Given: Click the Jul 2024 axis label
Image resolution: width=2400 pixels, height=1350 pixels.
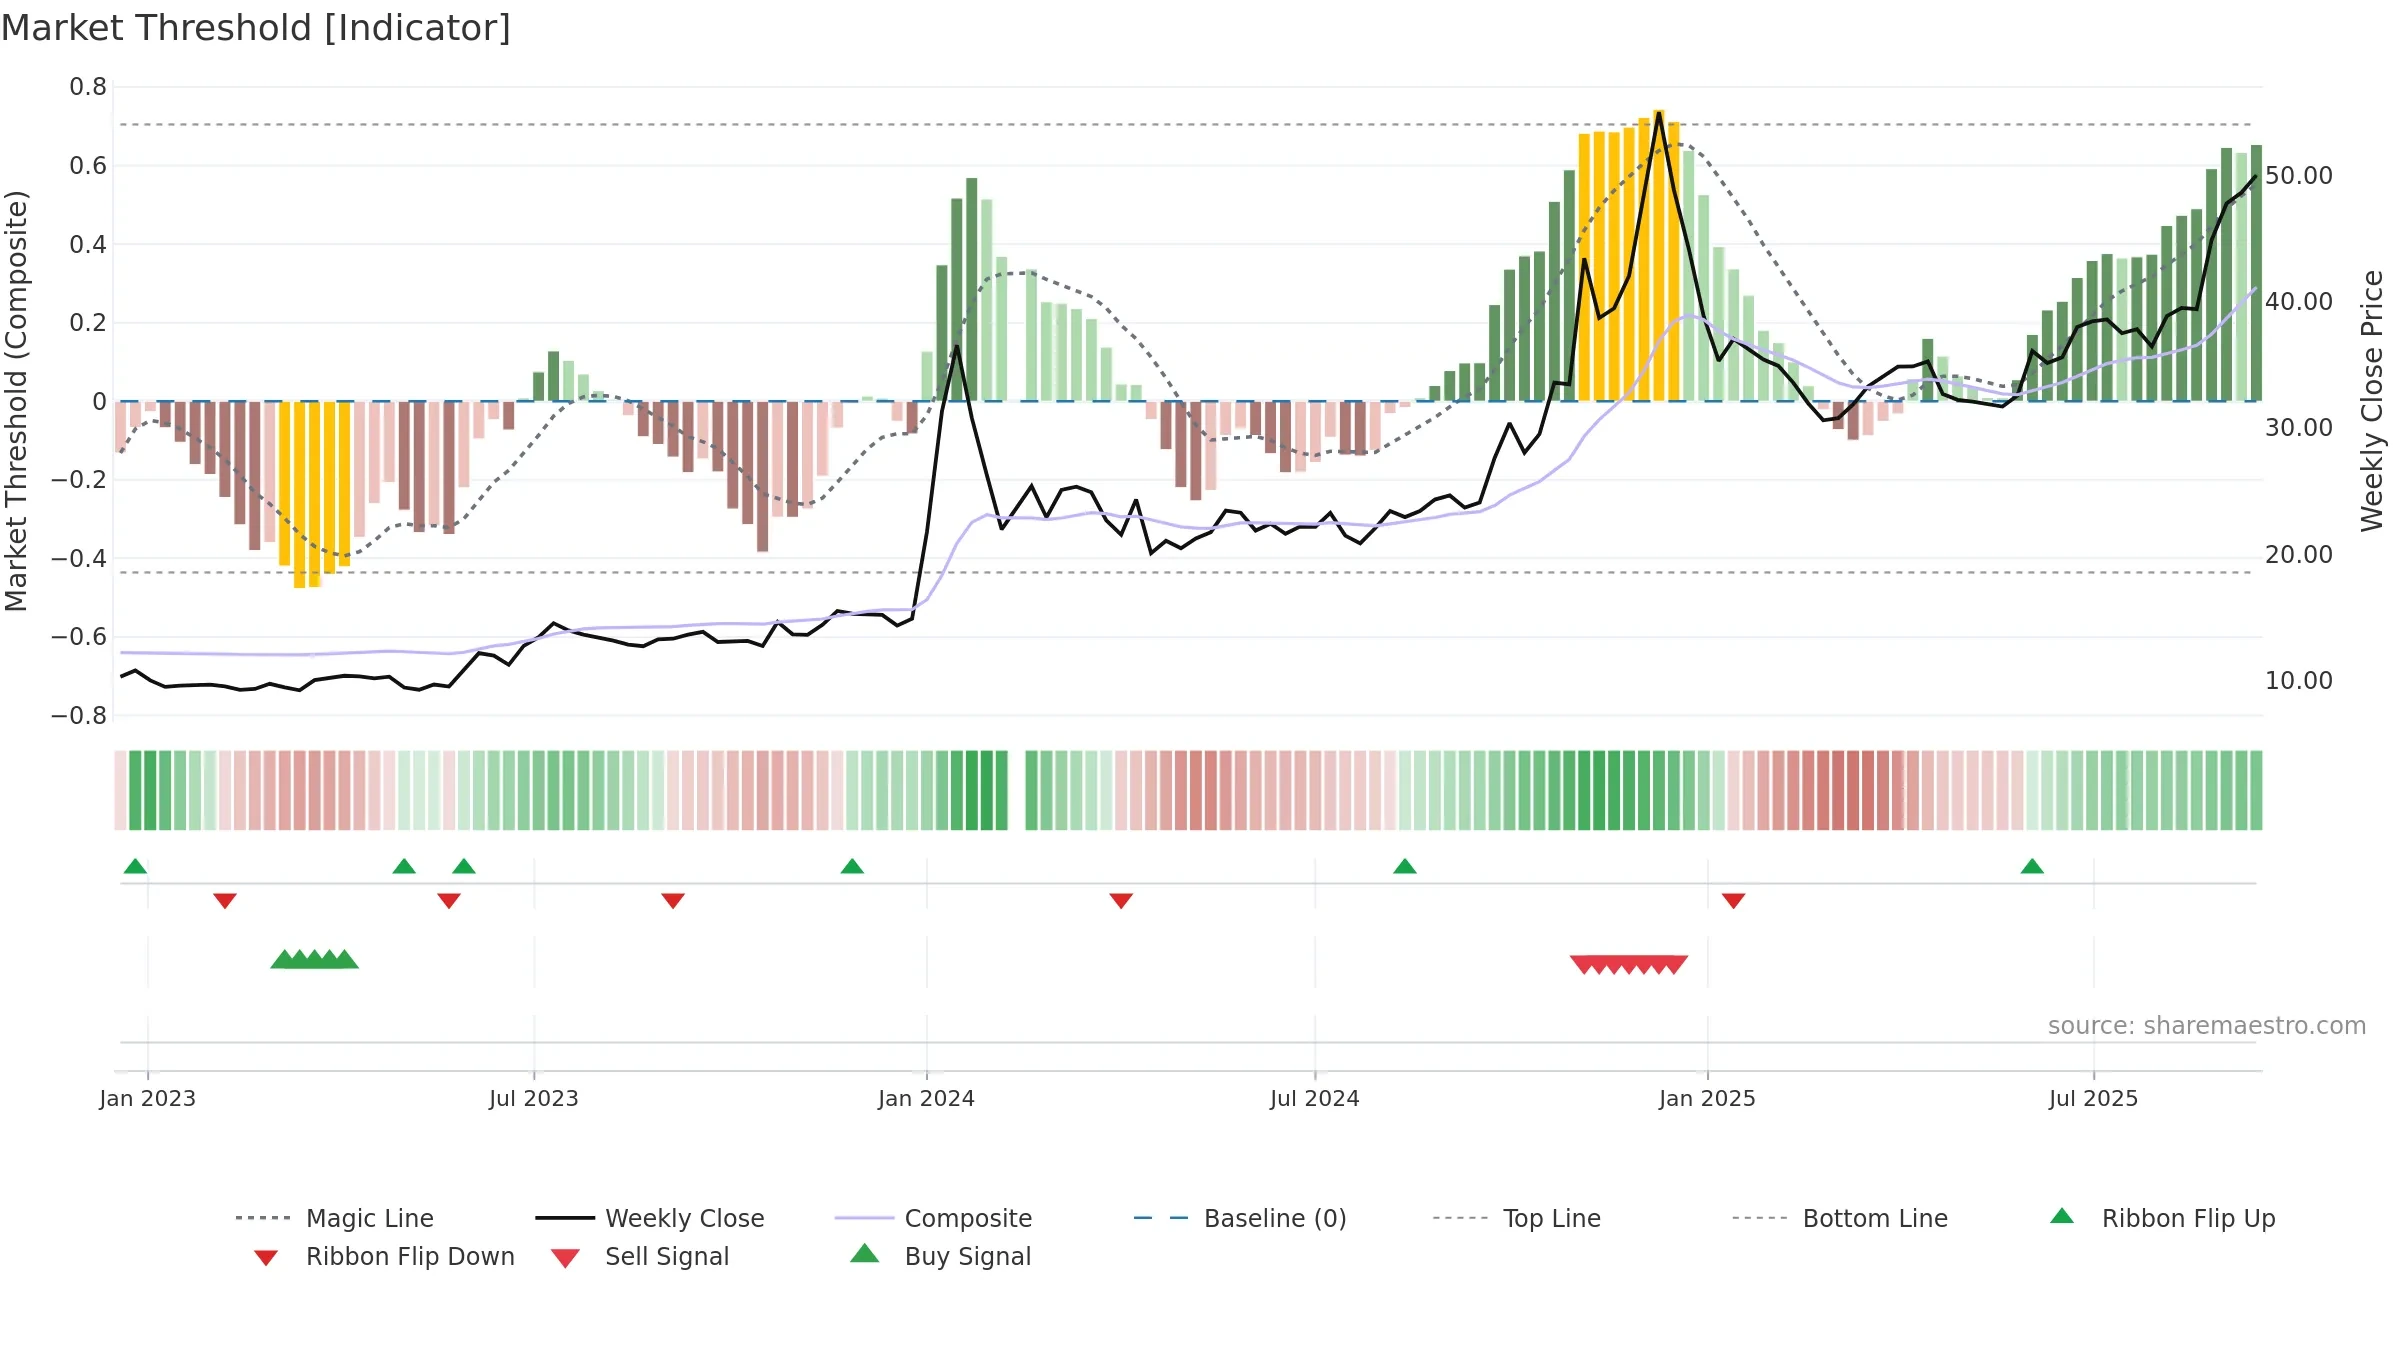Looking at the screenshot, I should (x=1315, y=1098).
